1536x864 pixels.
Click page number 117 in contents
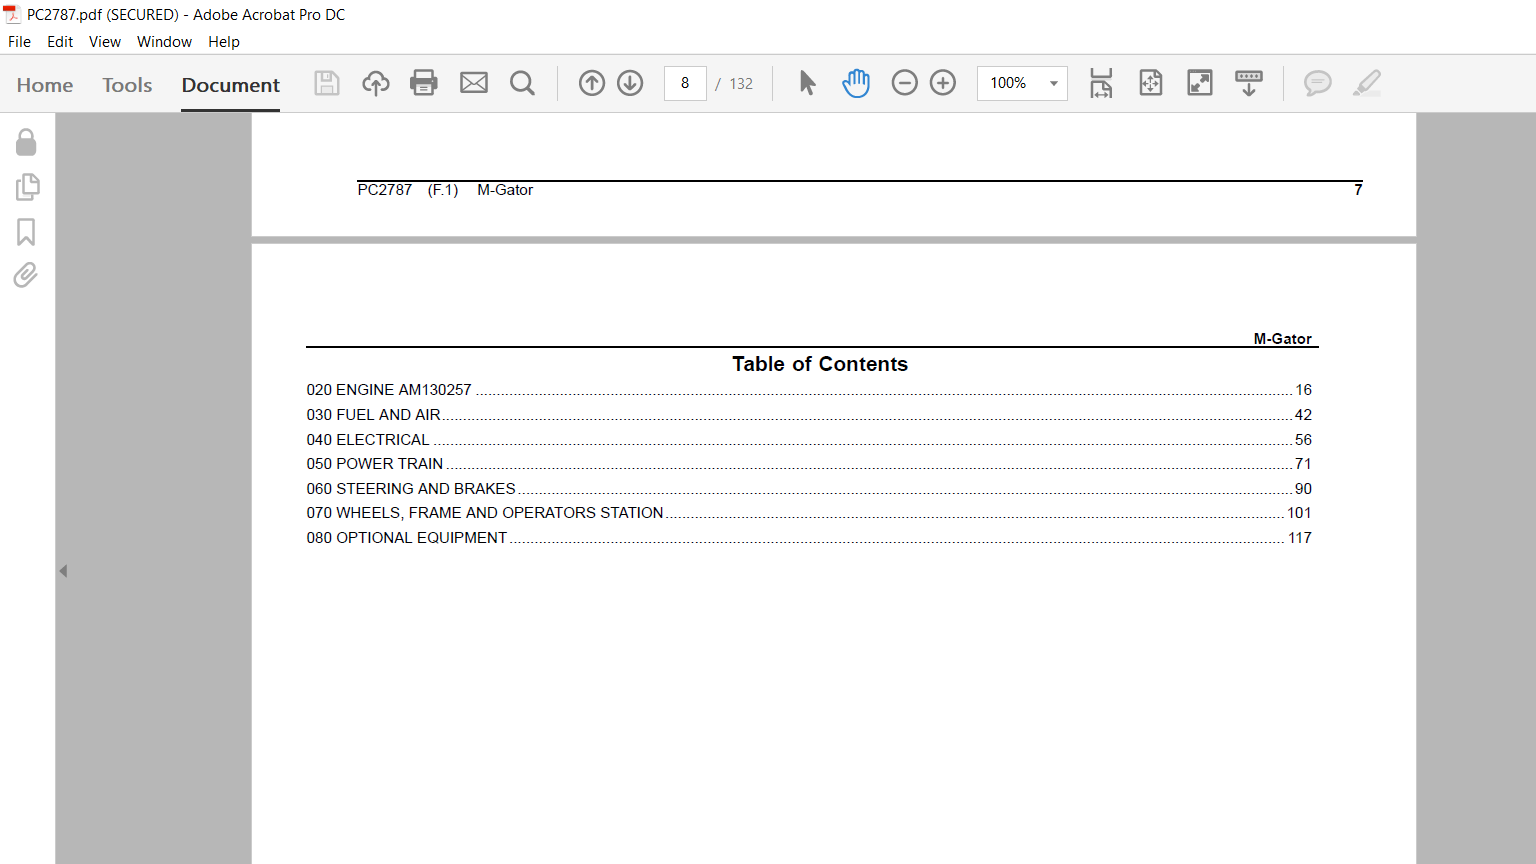click(x=1300, y=538)
